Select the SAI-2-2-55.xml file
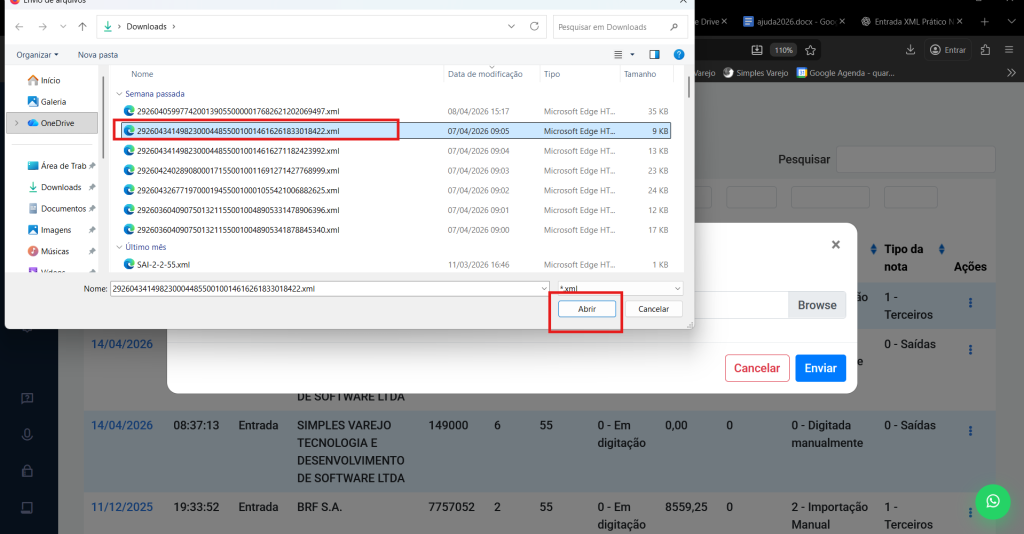1024x534 pixels. [x=164, y=264]
